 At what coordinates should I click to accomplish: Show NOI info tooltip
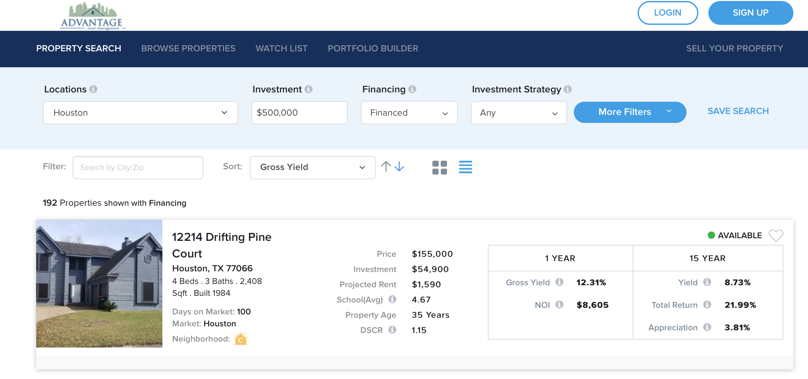(560, 305)
